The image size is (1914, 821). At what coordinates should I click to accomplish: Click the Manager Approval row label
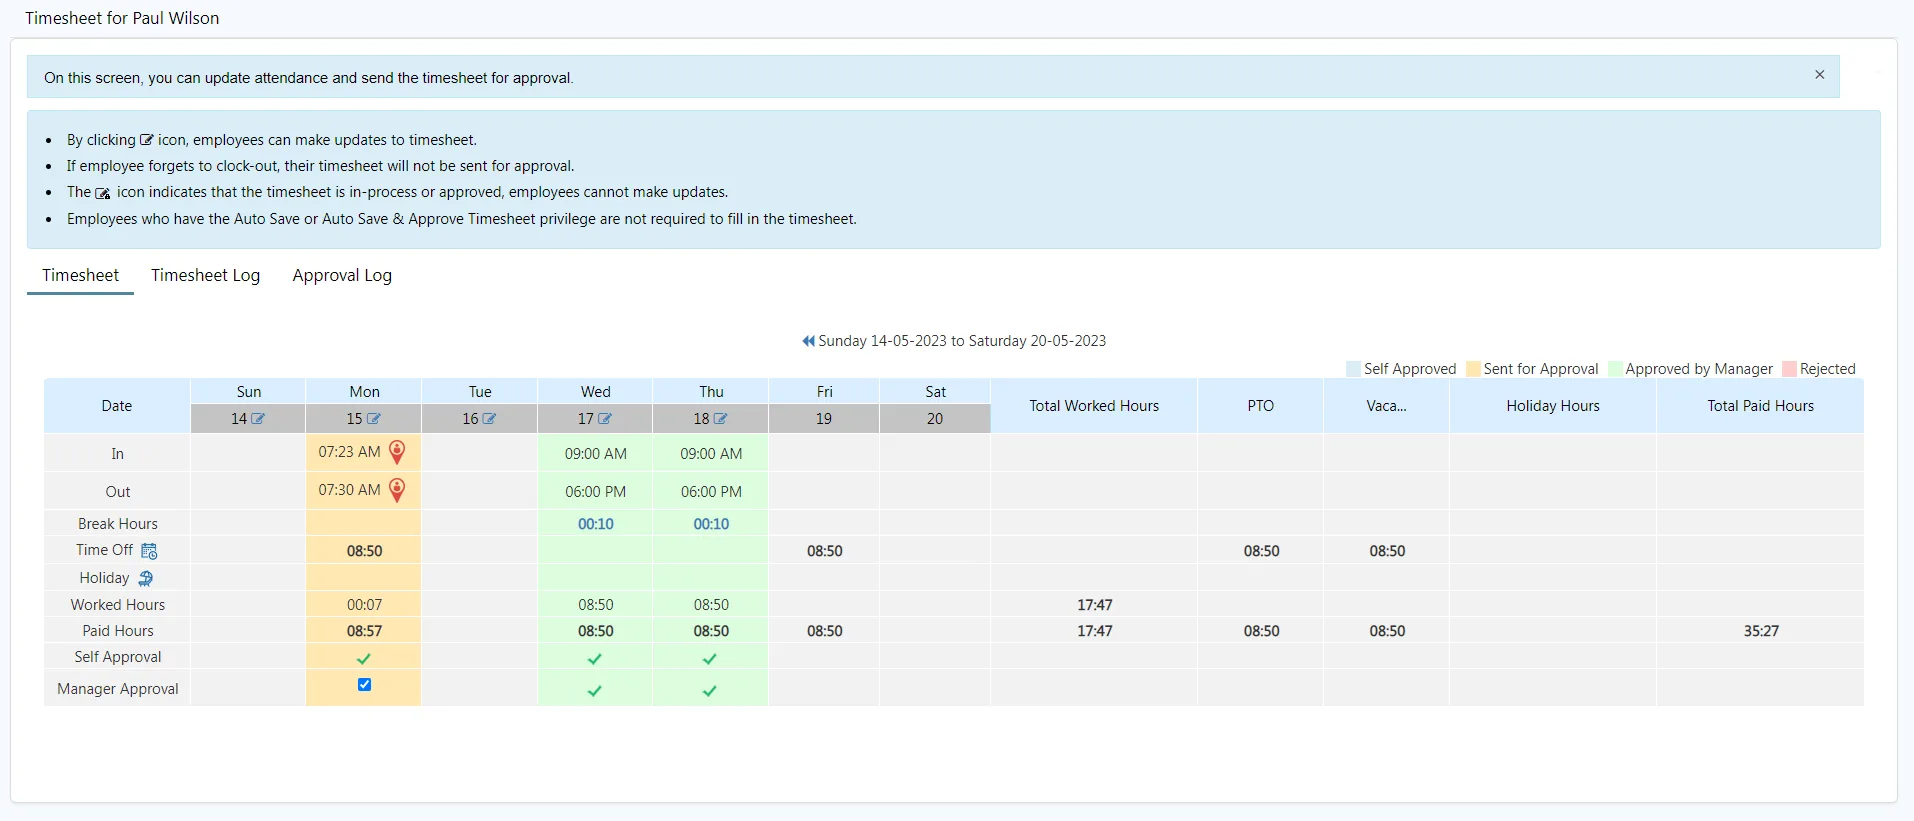[118, 689]
